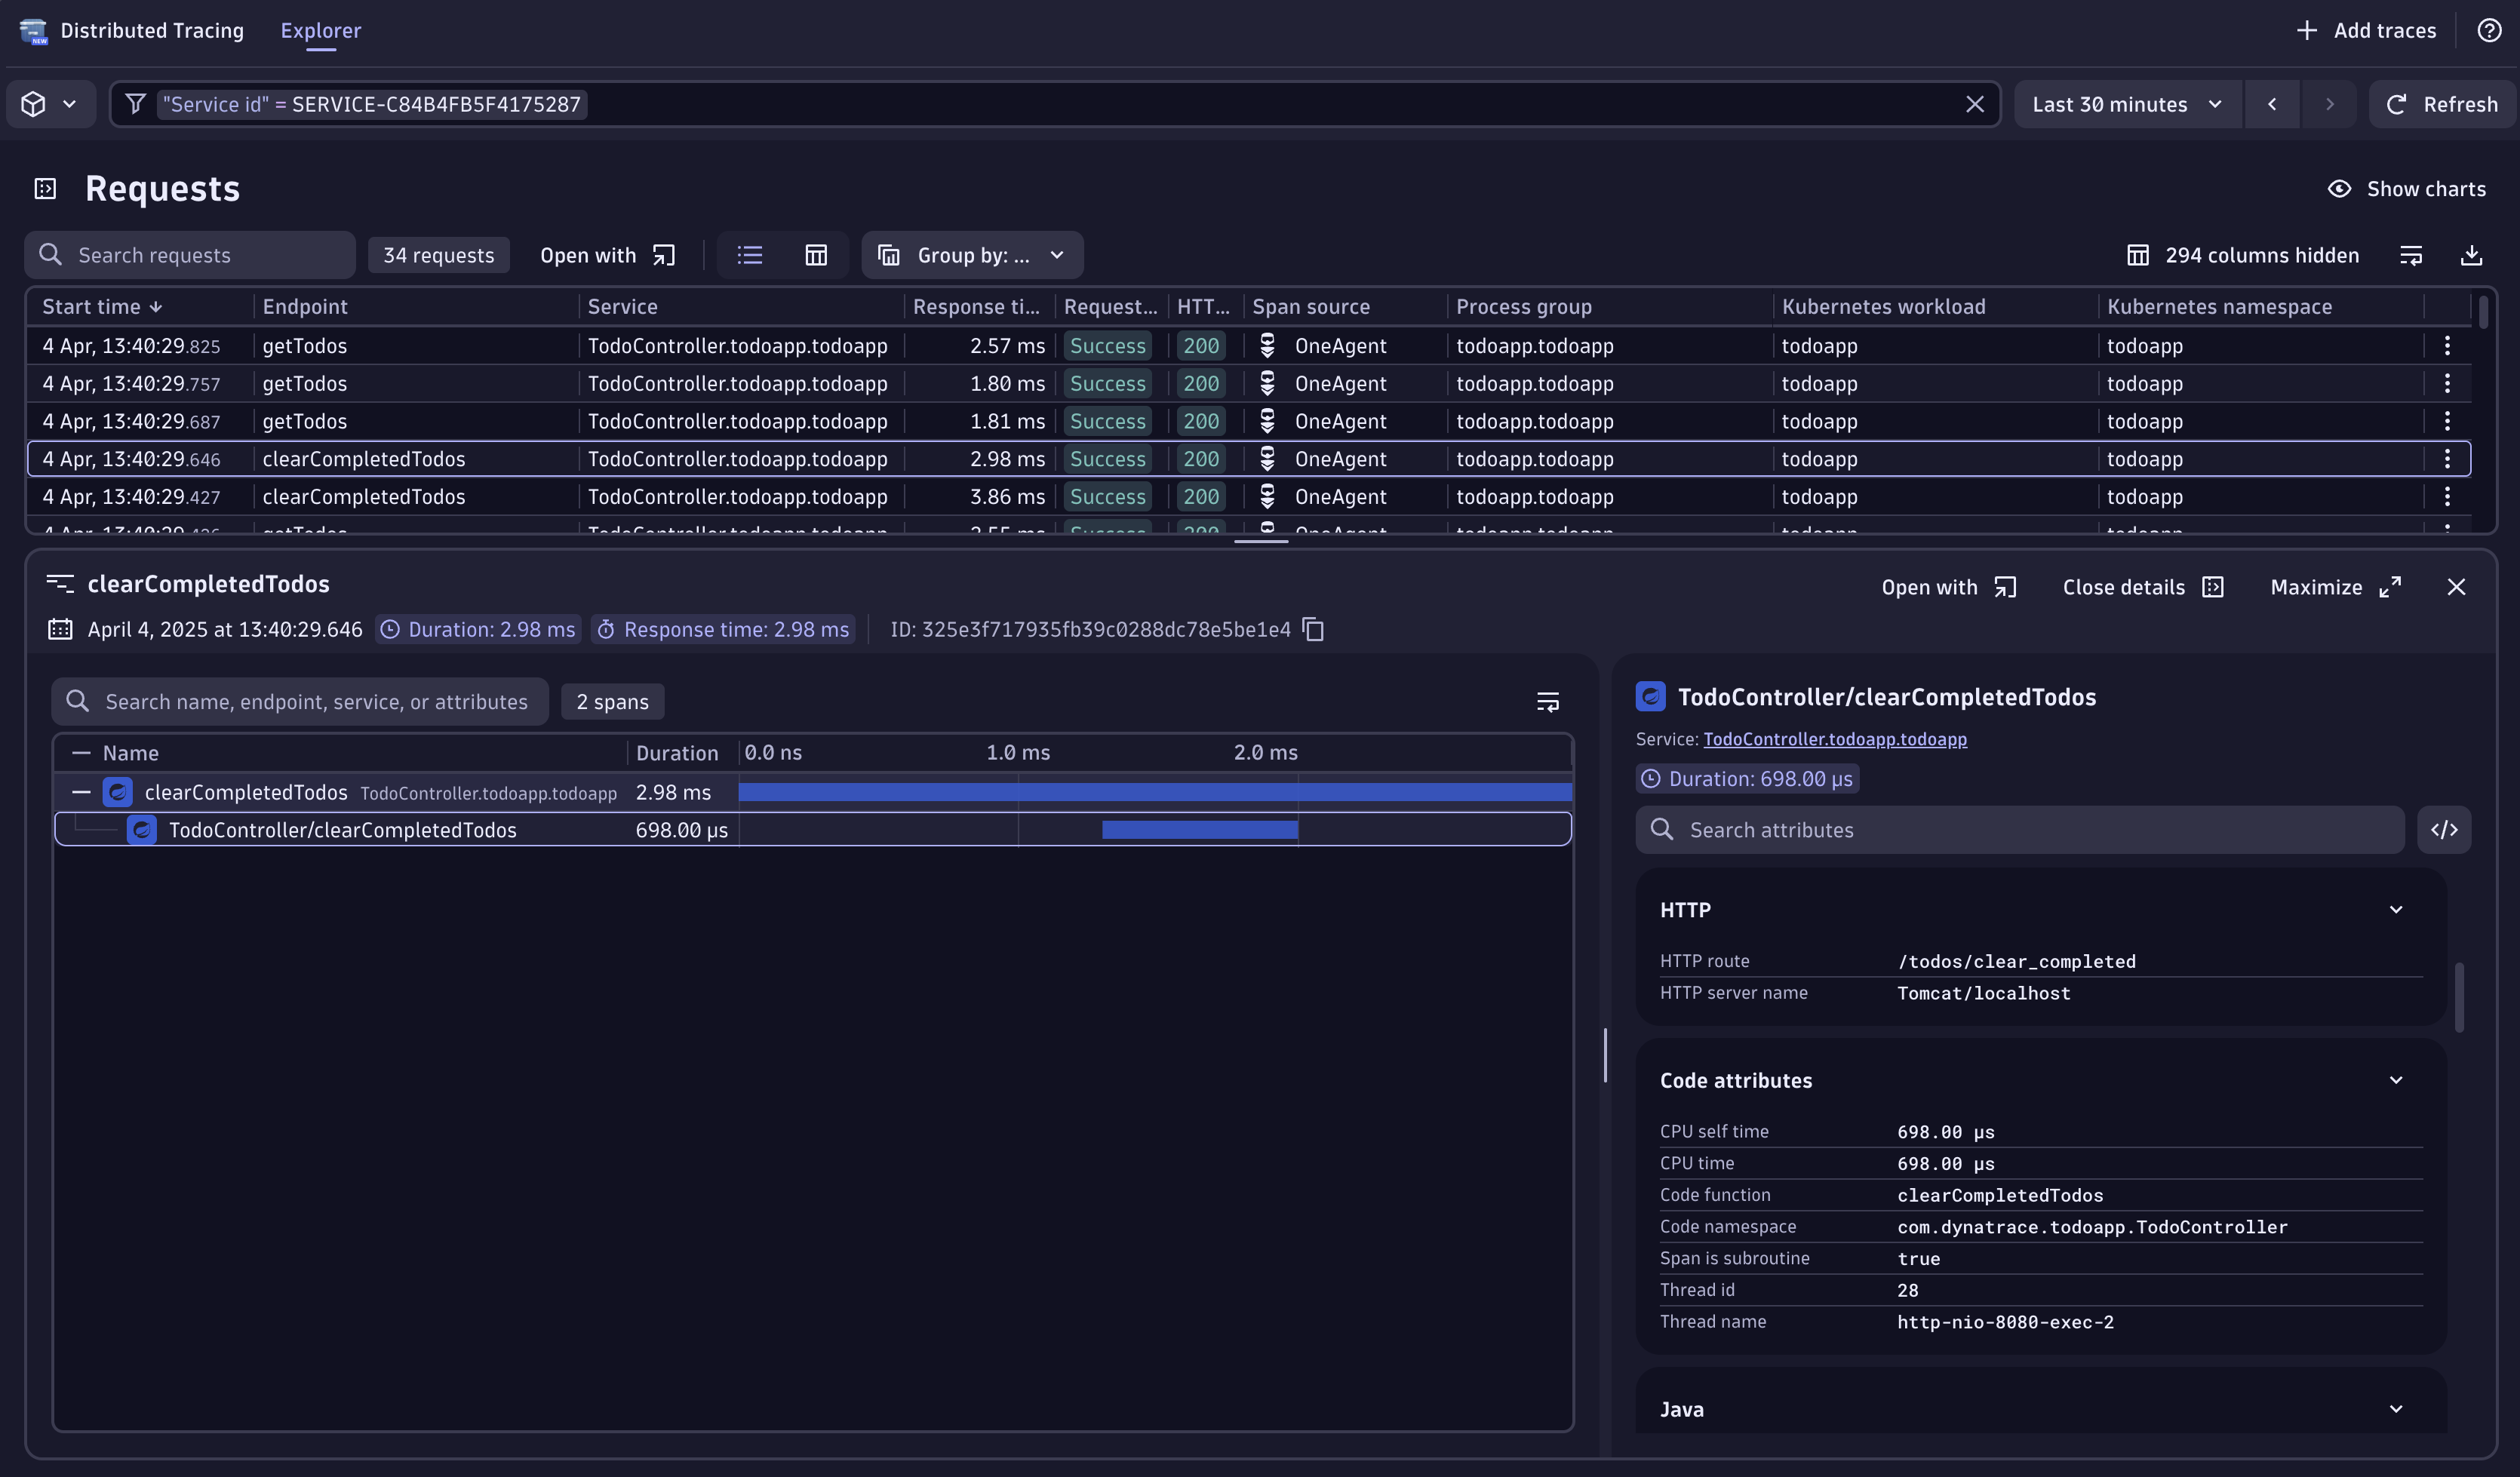Collapse the clearCompletedTodos root span
Screen dimensions: 2520x1477
(x=81, y=793)
